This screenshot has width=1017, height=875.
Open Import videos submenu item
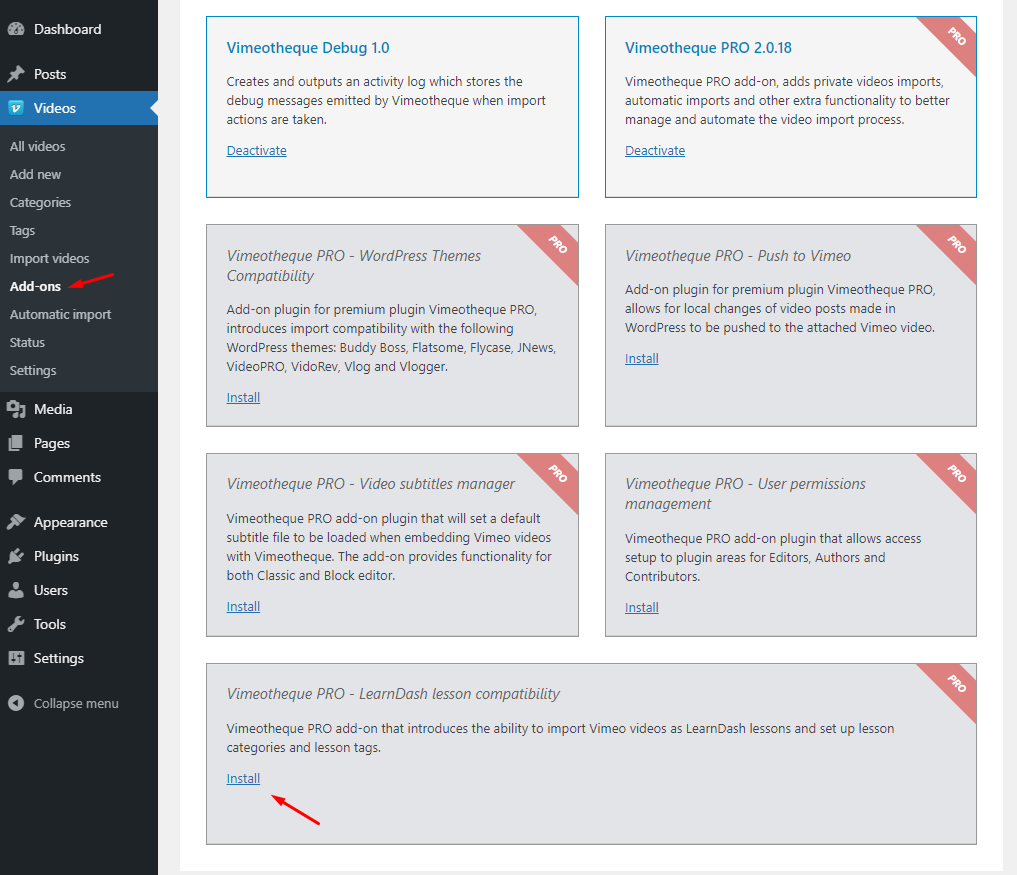coord(49,258)
